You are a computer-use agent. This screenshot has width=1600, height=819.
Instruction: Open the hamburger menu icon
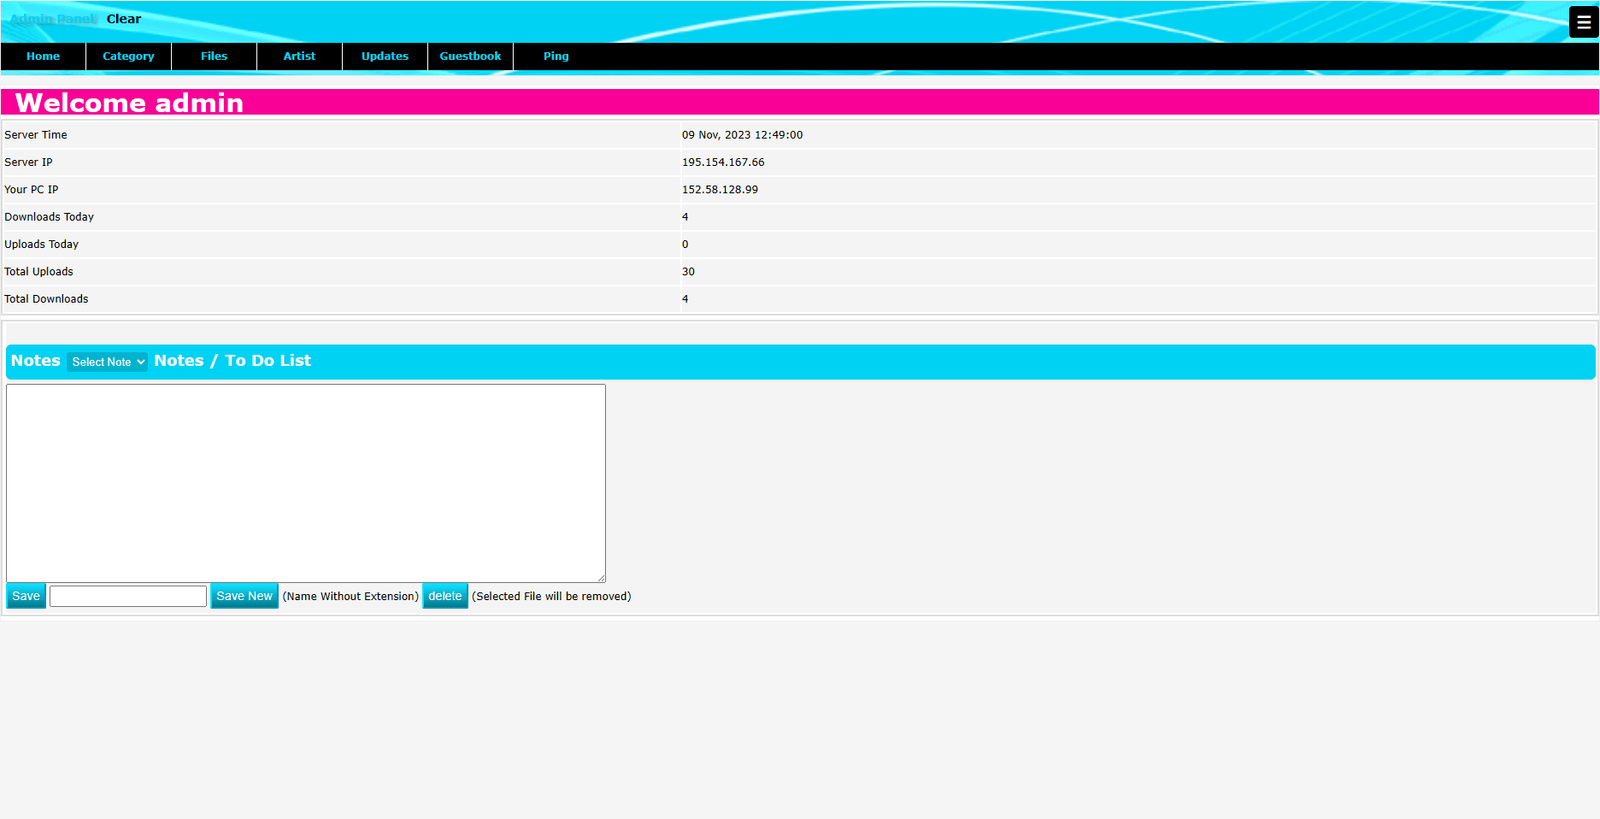[x=1583, y=22]
